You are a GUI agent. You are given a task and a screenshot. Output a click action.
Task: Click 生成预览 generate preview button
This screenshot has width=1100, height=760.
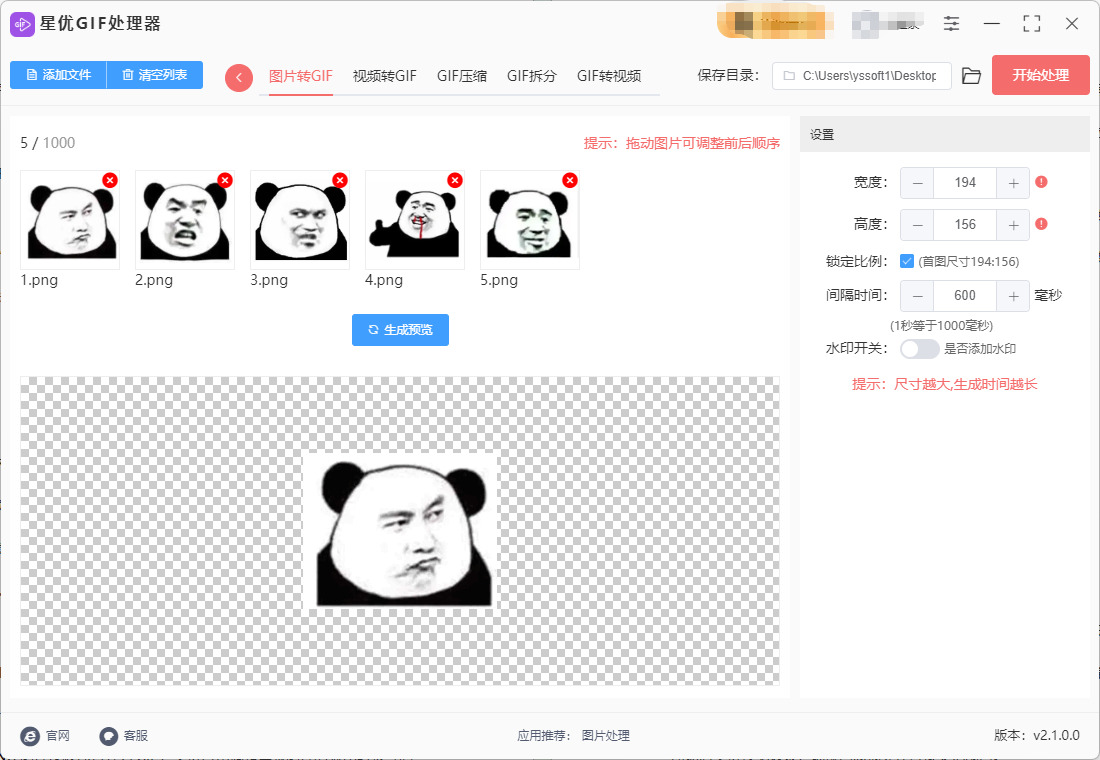tap(401, 330)
